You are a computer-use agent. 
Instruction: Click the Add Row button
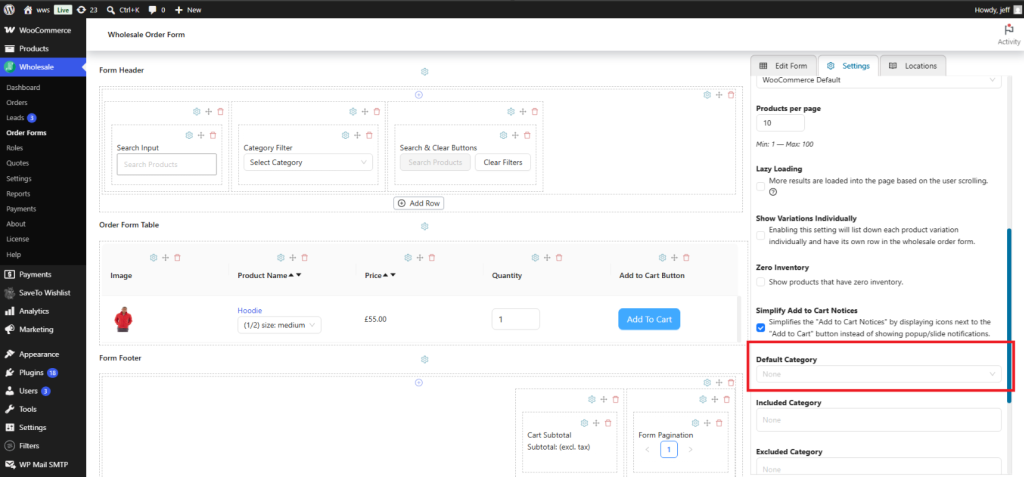pos(419,203)
